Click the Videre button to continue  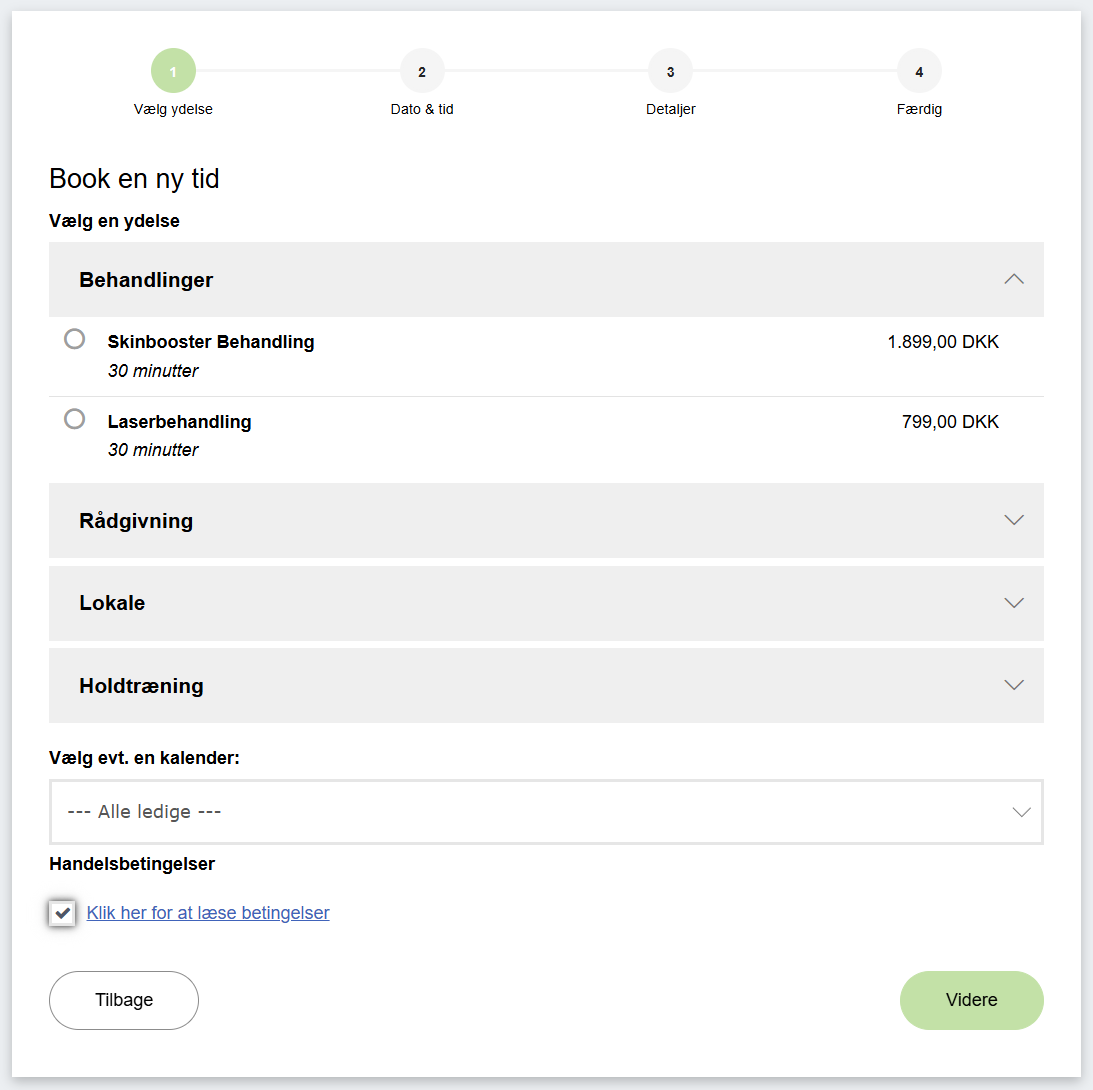click(971, 1000)
